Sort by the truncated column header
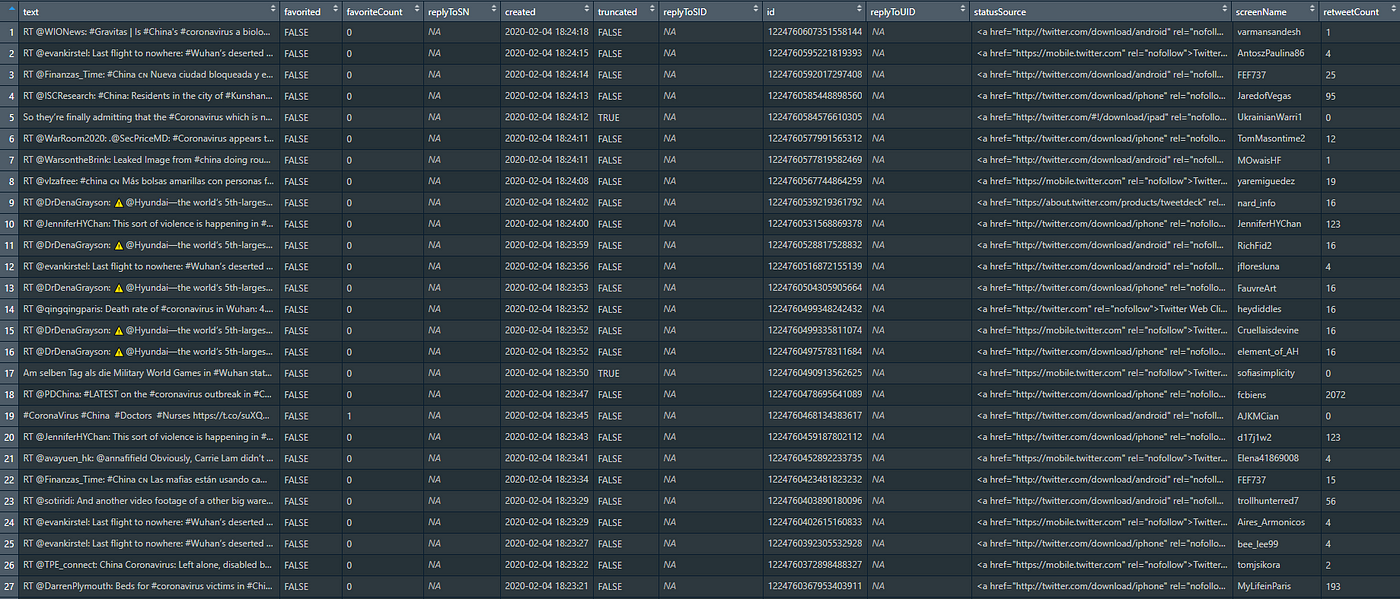The image size is (1400, 599). (625, 12)
